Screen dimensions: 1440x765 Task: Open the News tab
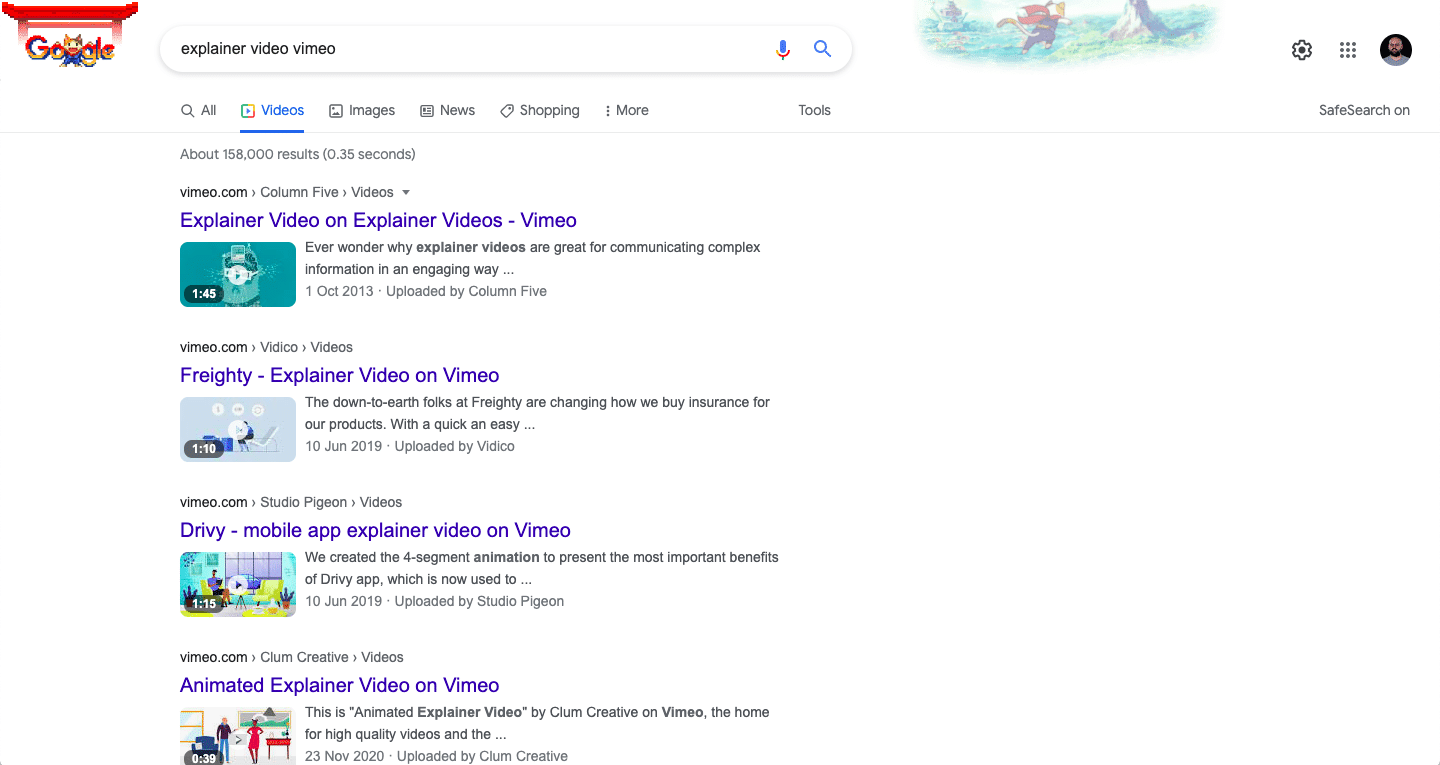tap(447, 111)
